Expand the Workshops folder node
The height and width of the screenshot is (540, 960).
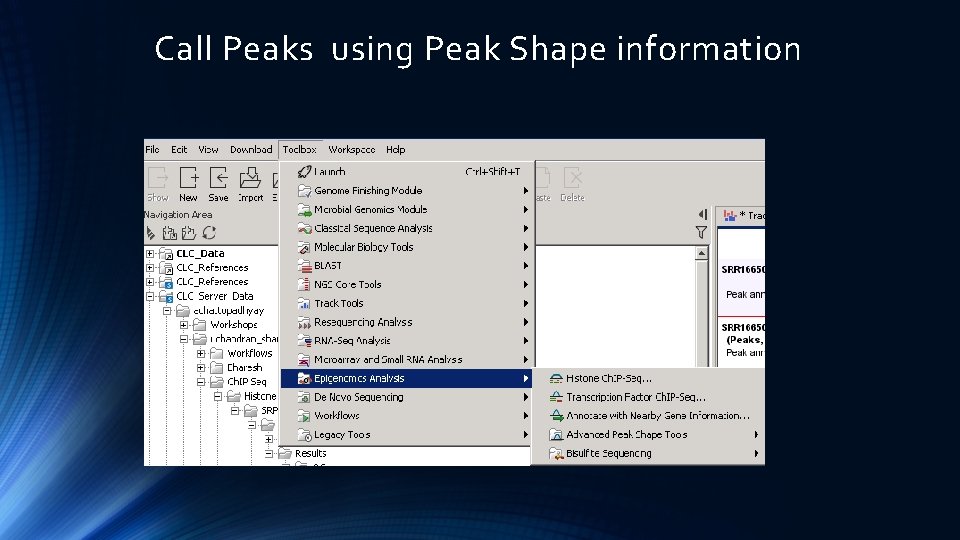tap(184, 325)
